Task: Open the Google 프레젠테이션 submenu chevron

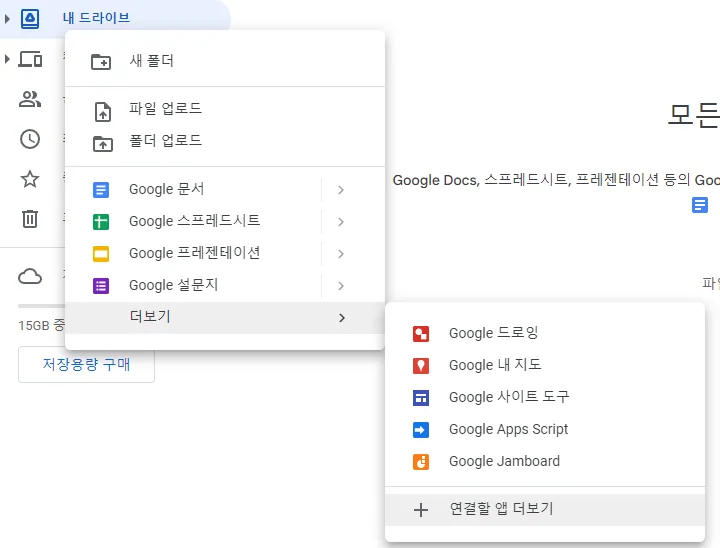Action: coord(341,254)
